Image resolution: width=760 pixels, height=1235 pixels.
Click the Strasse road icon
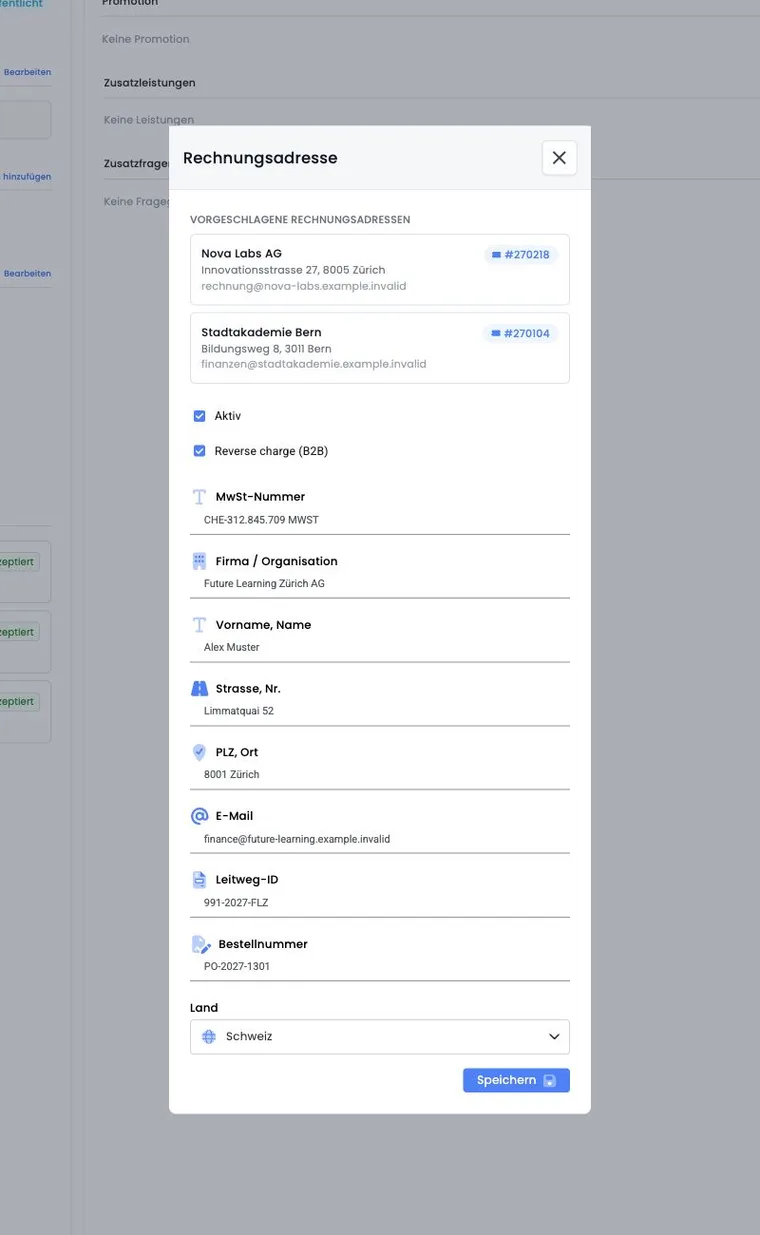pyautogui.click(x=199, y=689)
